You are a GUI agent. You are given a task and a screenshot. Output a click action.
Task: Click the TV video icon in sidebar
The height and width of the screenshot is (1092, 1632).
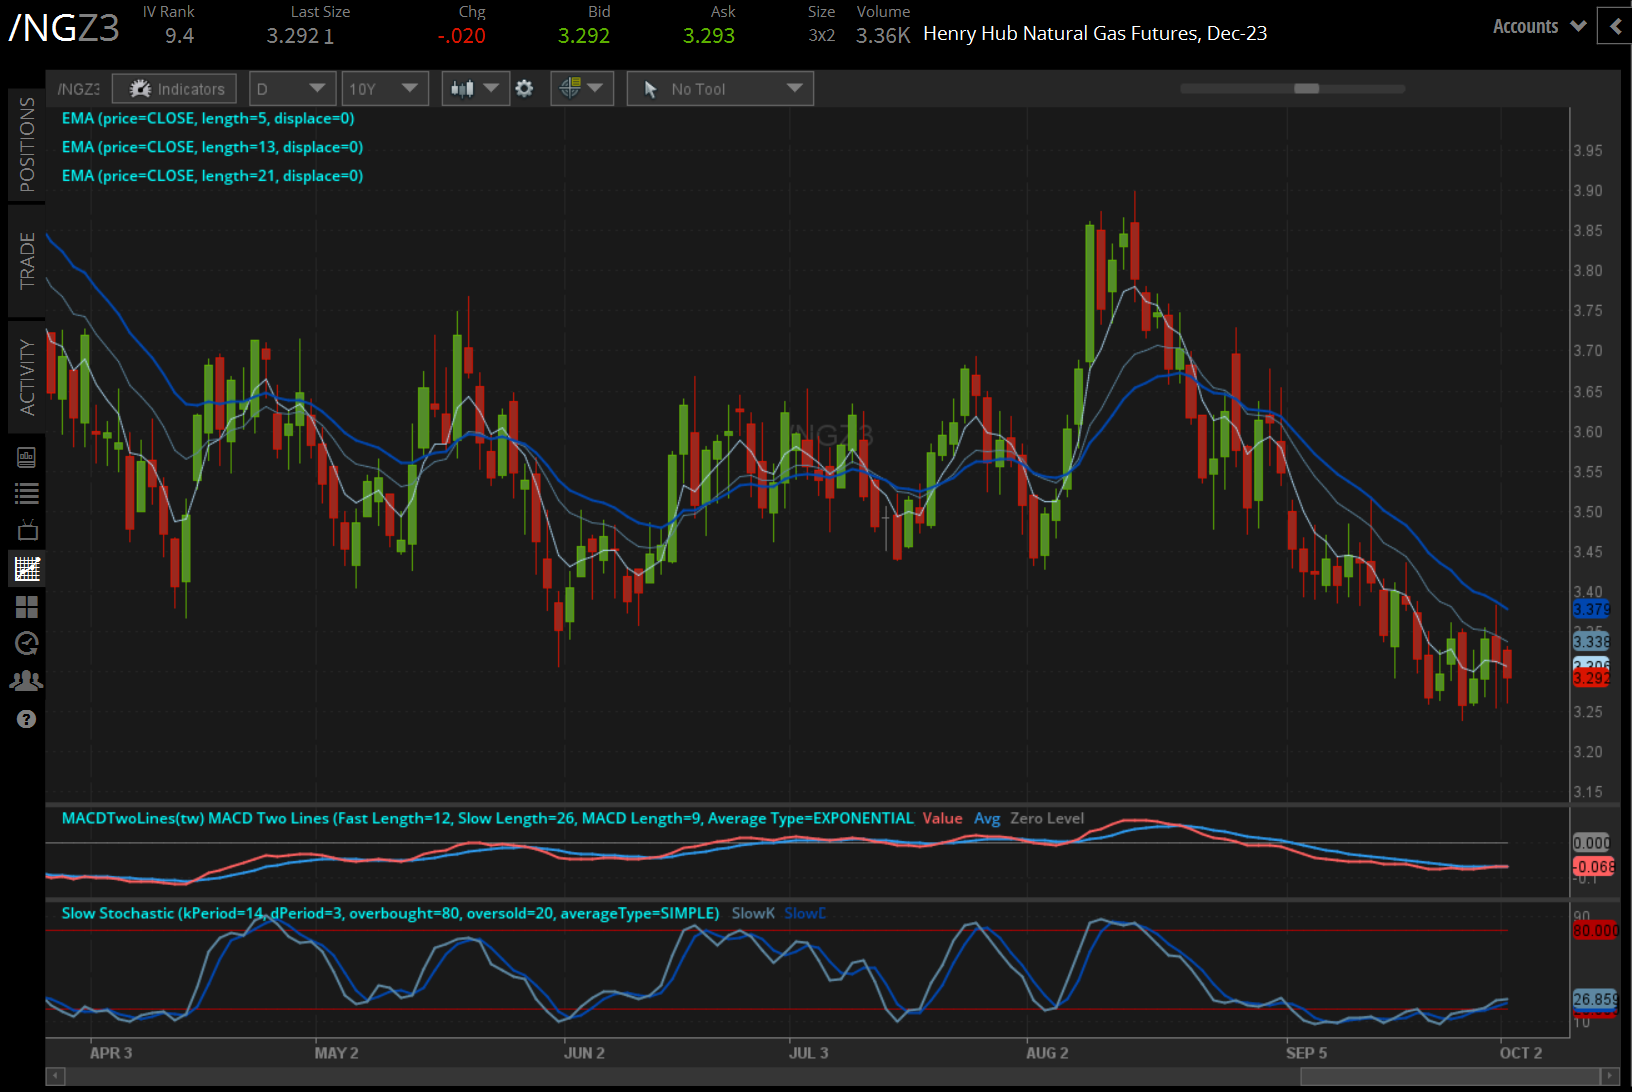[x=27, y=531]
